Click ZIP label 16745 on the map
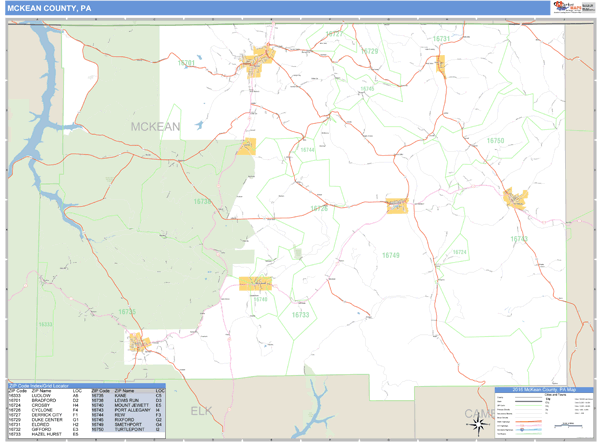The width and height of the screenshot is (600, 442). 367,89
